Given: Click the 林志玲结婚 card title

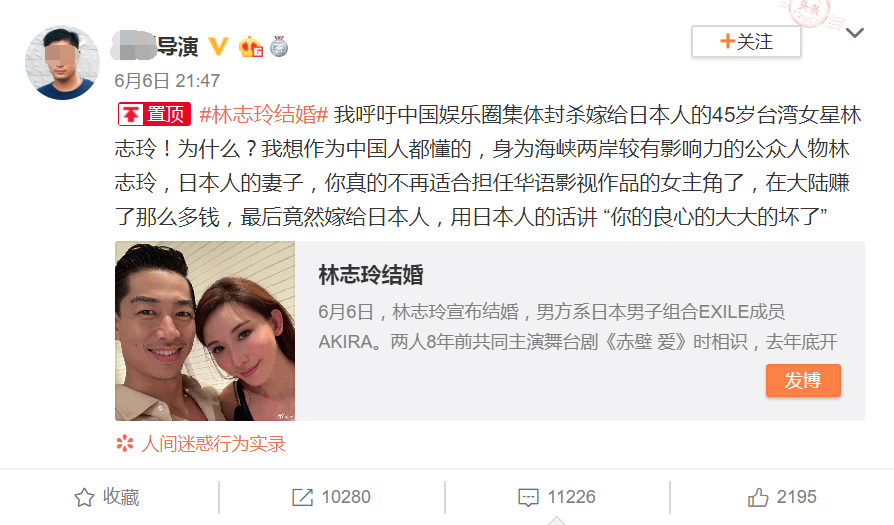Looking at the screenshot, I should click(x=371, y=275).
